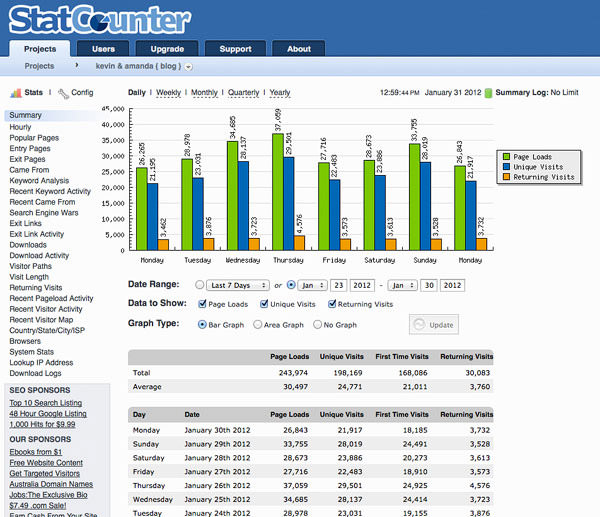Click the green Page Loads legend swatch
Image resolution: width=600 pixels, height=517 pixels.
505,156
